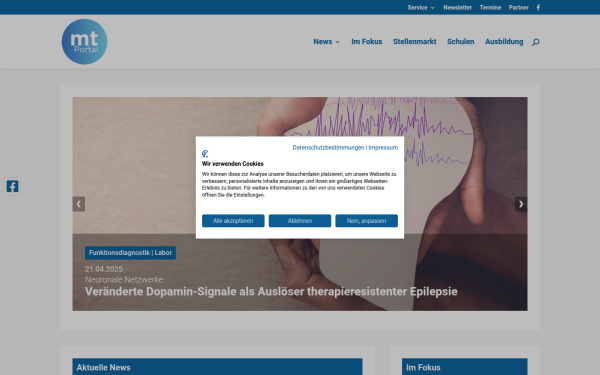Expand the Service dropdown menu
Screen dimensions: 600x375
[421, 8]
